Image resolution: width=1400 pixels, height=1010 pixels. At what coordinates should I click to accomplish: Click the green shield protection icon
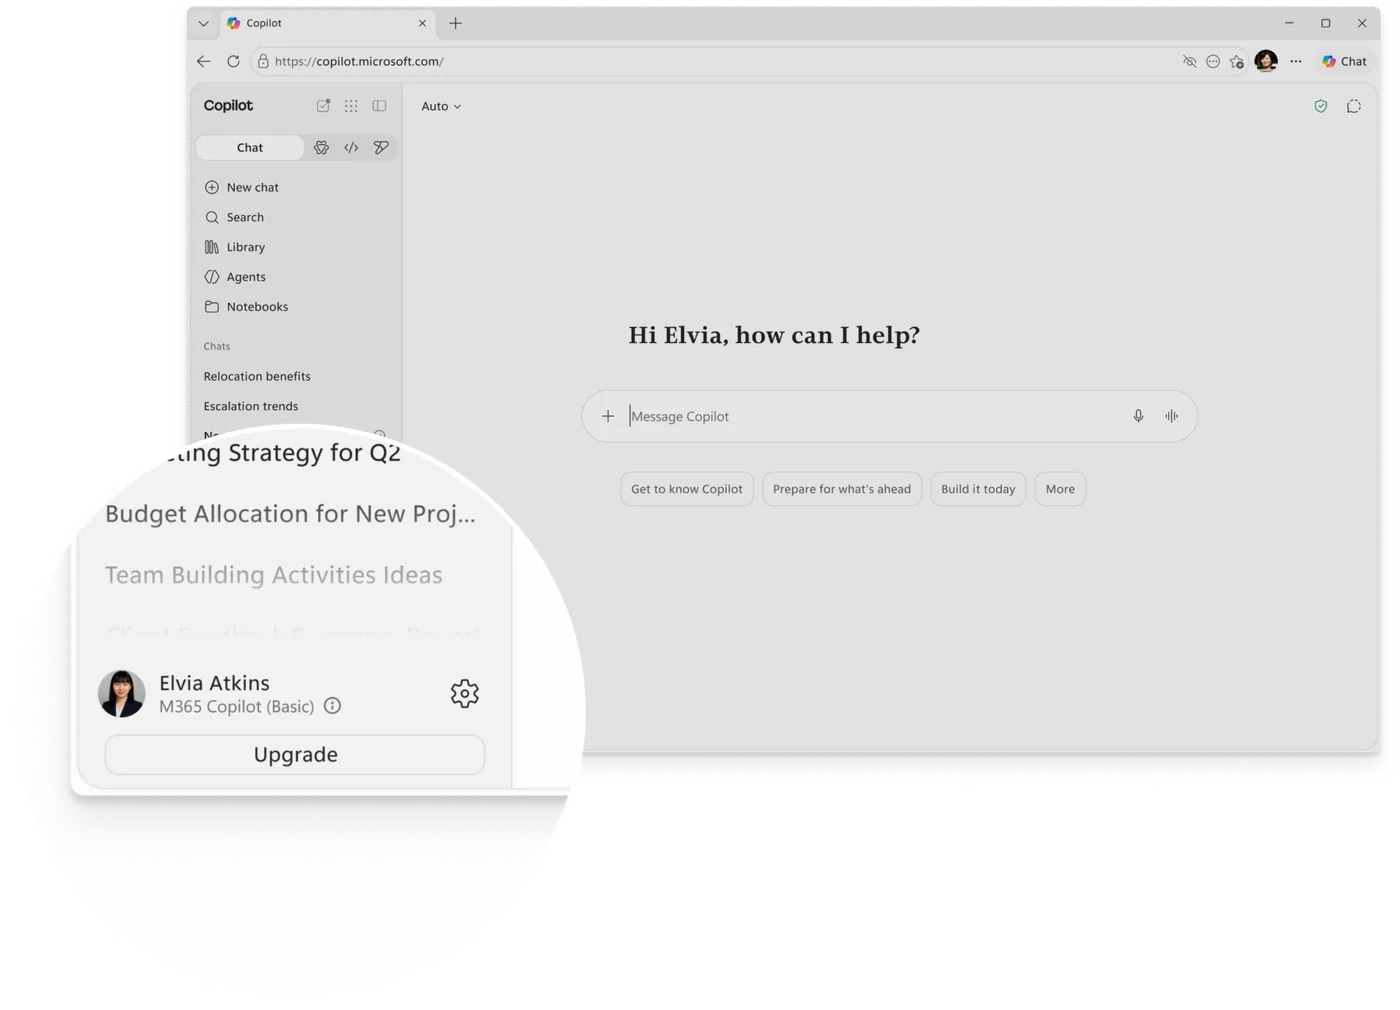1321,106
